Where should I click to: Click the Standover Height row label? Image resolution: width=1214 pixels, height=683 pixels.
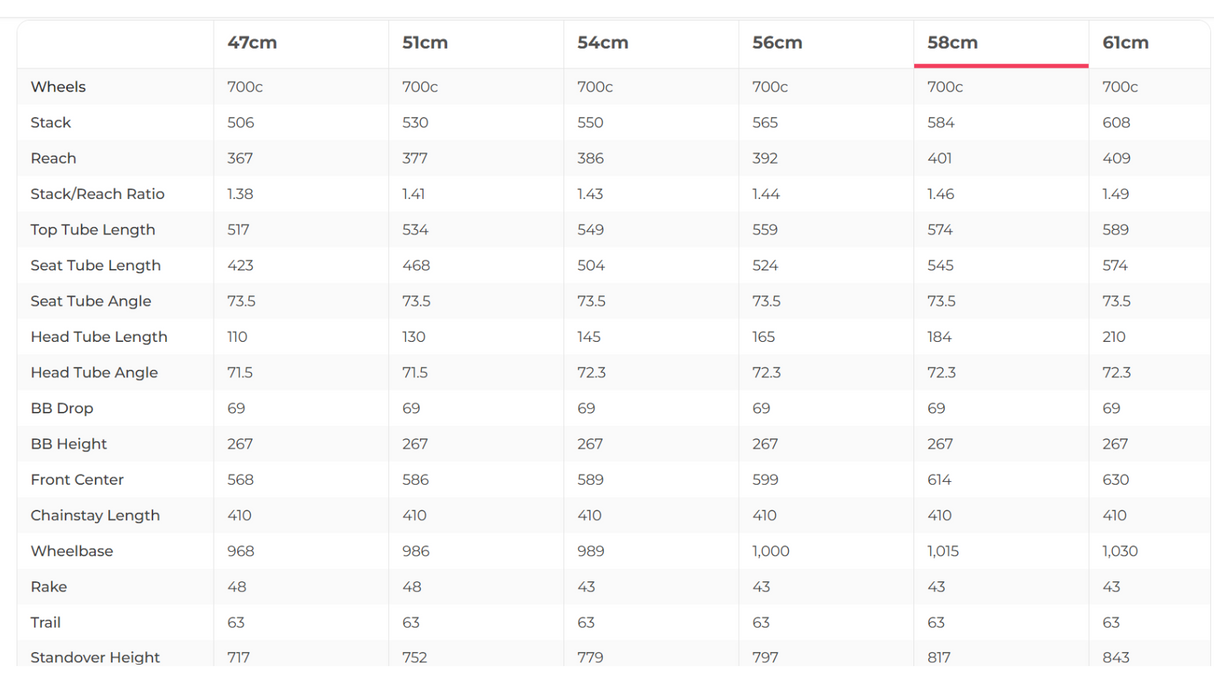point(95,657)
